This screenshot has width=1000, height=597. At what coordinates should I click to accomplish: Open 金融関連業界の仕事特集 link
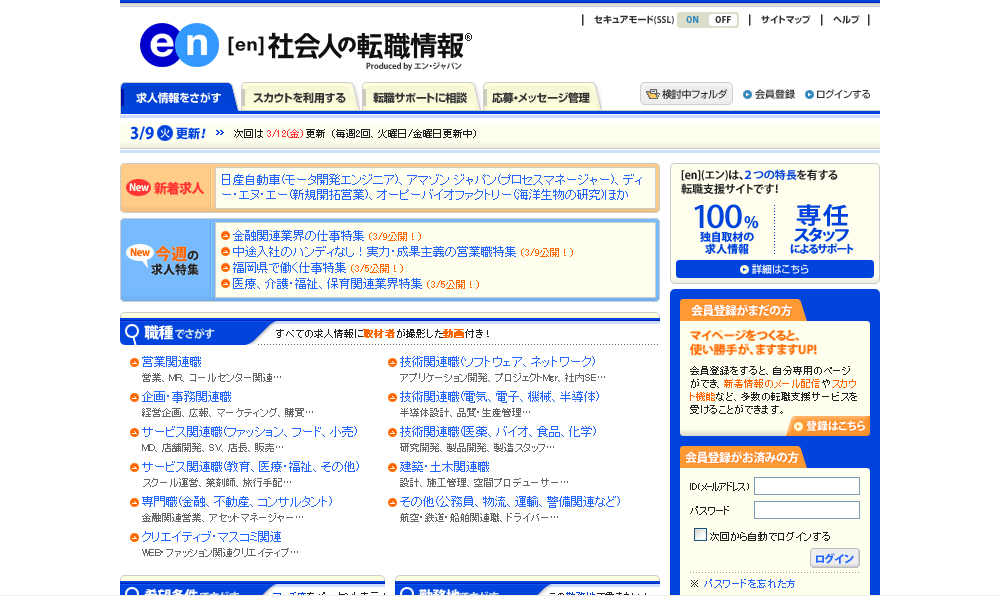pos(298,236)
